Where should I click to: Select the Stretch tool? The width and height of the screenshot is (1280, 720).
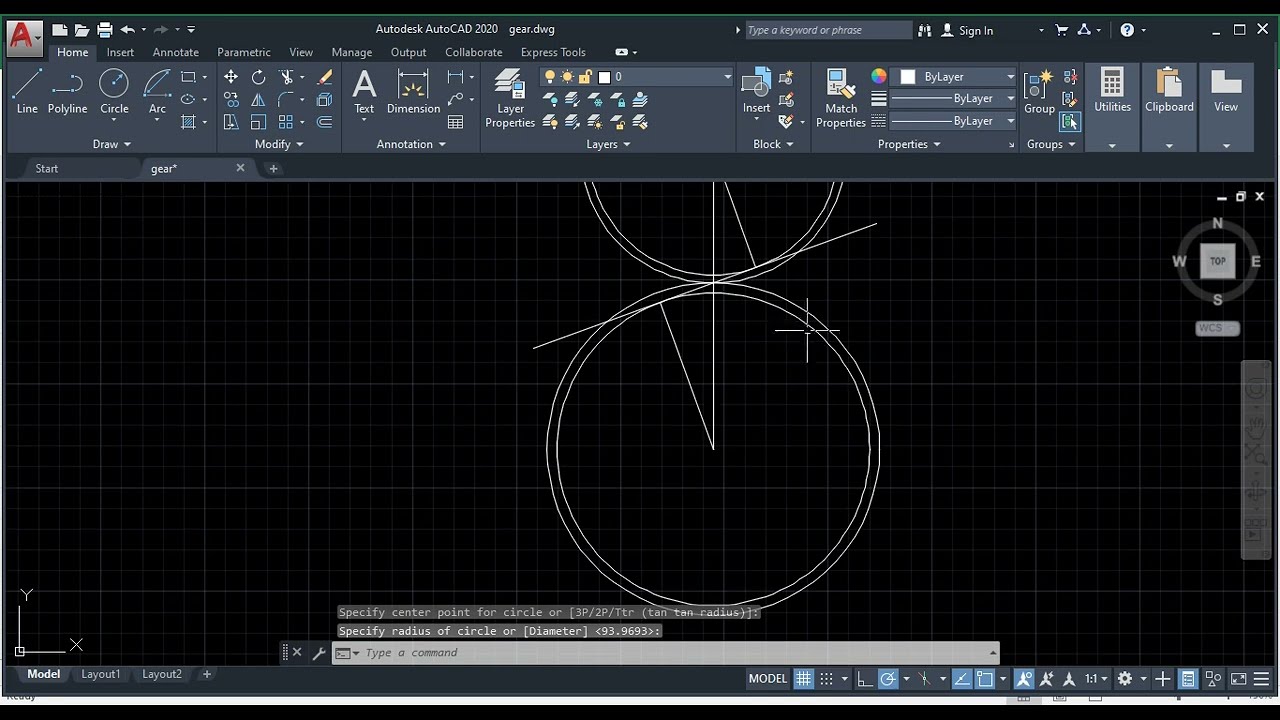coord(231,122)
